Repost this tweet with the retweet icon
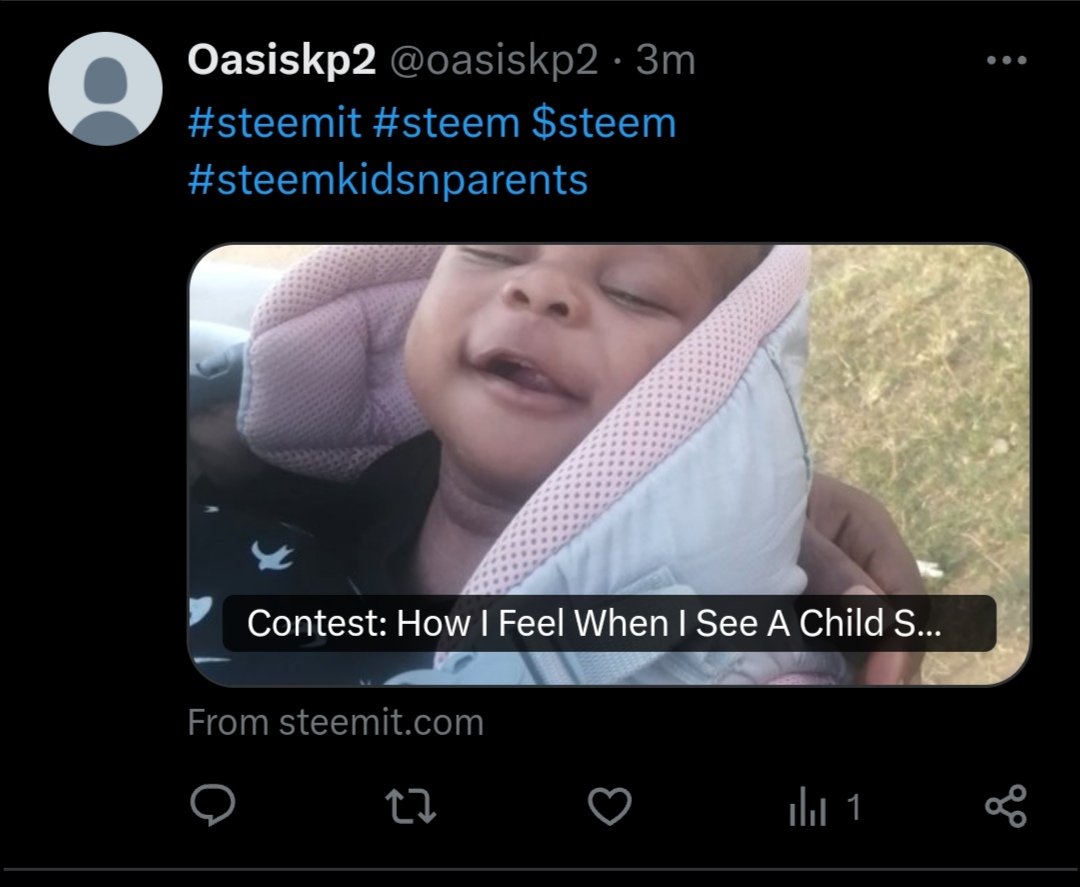1080x887 pixels. [411, 806]
